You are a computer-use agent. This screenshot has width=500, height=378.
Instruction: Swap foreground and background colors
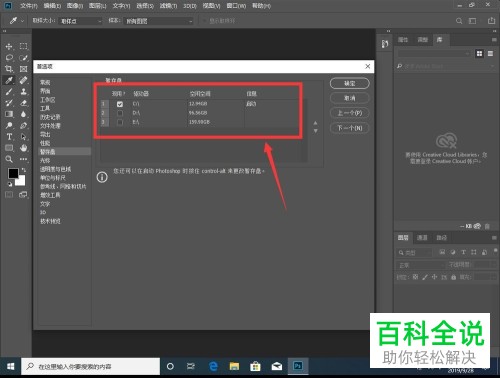tap(23, 170)
